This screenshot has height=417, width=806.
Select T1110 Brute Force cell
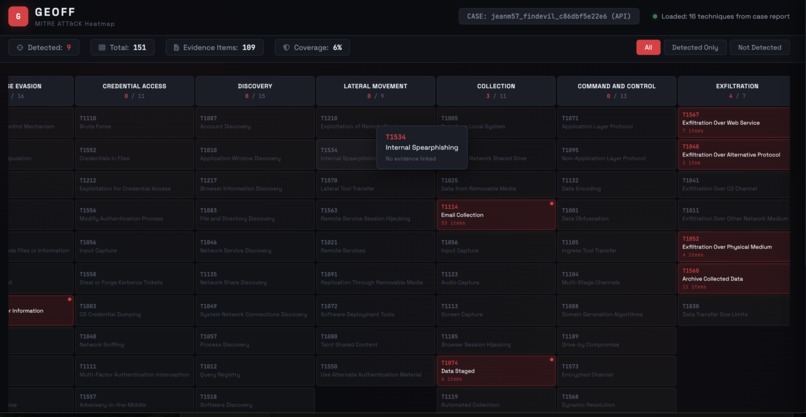click(x=134, y=122)
